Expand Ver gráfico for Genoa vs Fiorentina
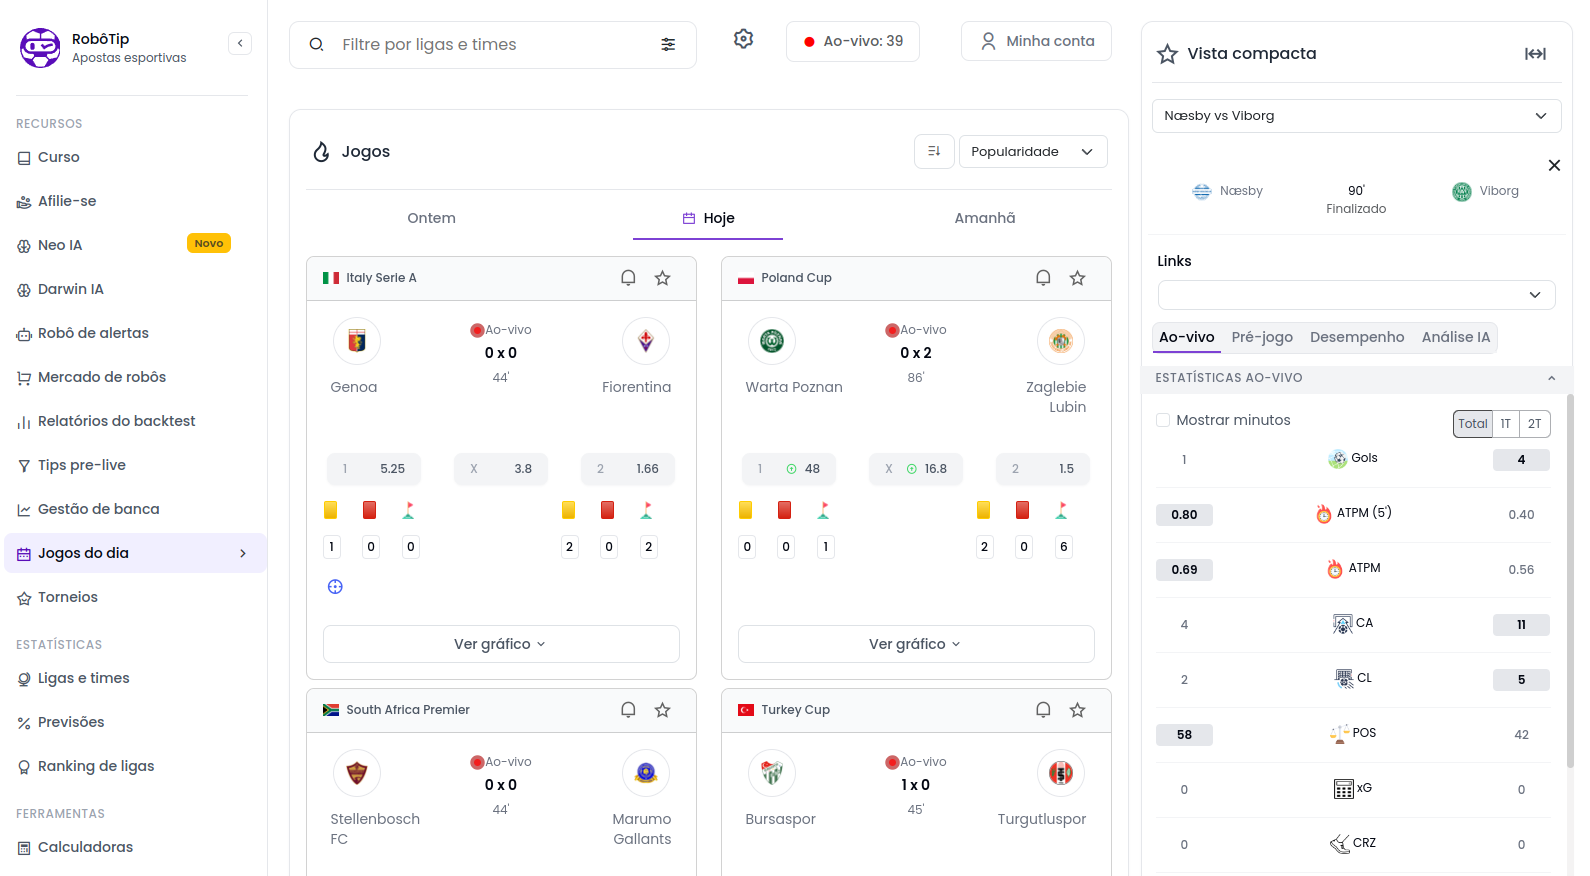Image resolution: width=1590 pixels, height=876 pixels. coord(500,644)
